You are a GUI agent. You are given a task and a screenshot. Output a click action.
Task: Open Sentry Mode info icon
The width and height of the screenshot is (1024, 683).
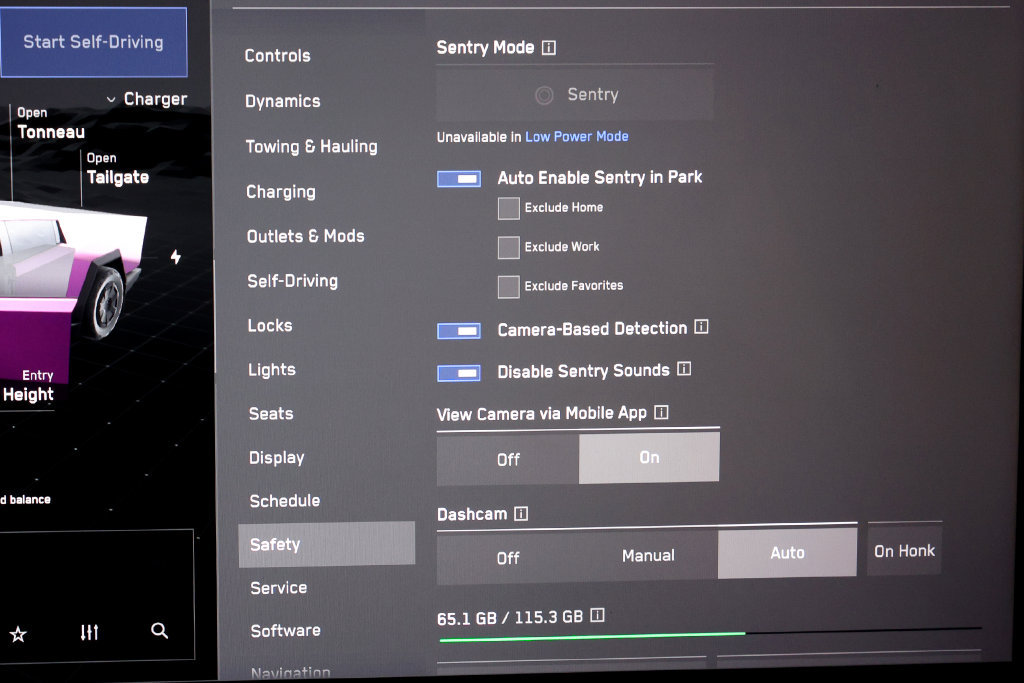pyautogui.click(x=549, y=48)
